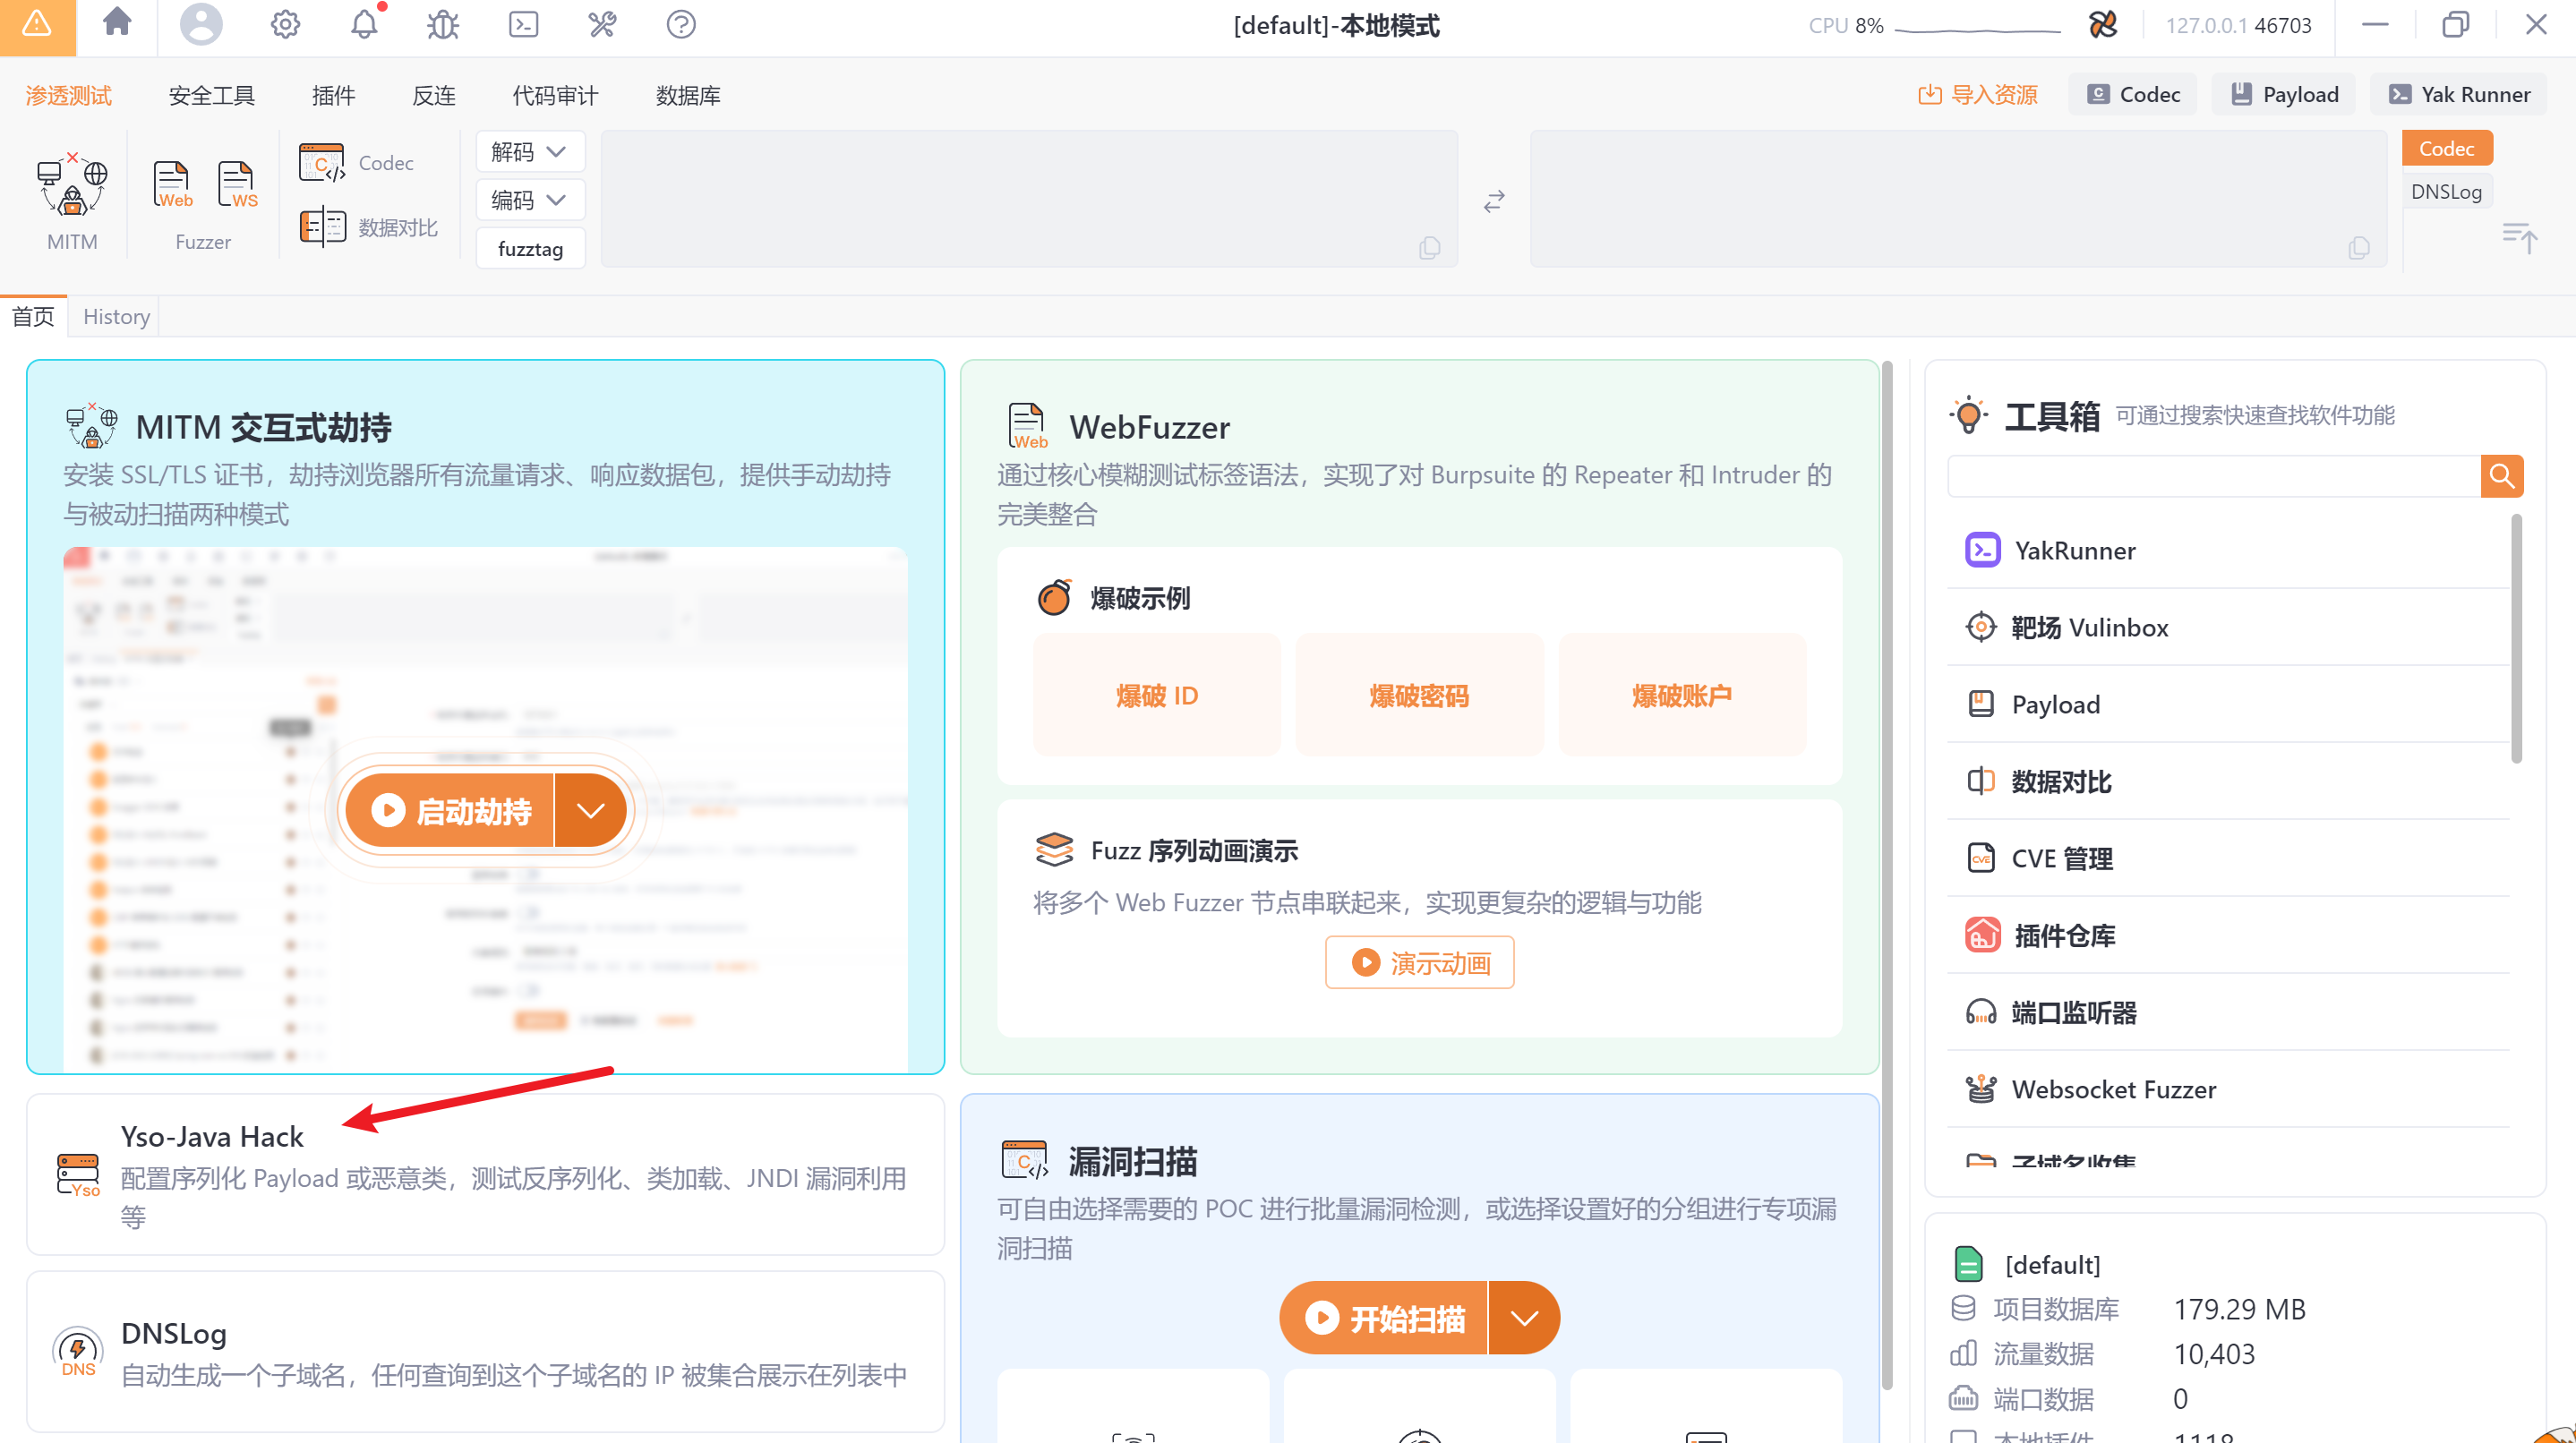Click the notification bell icon
The height and width of the screenshot is (1443, 2576).
[x=364, y=24]
